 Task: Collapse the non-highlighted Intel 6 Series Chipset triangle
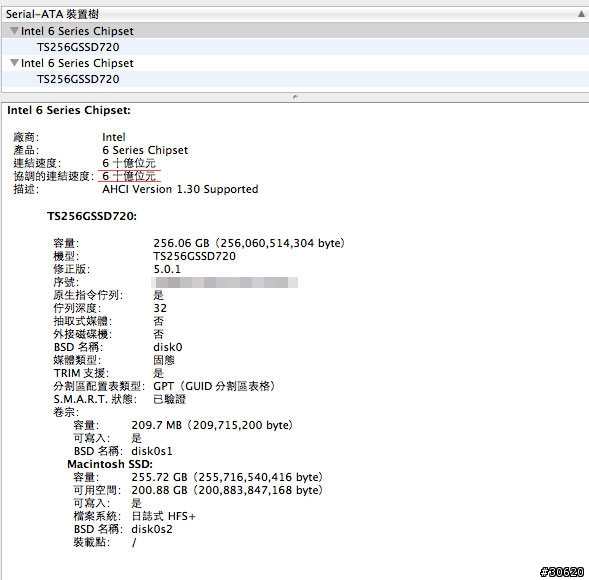[x=14, y=63]
